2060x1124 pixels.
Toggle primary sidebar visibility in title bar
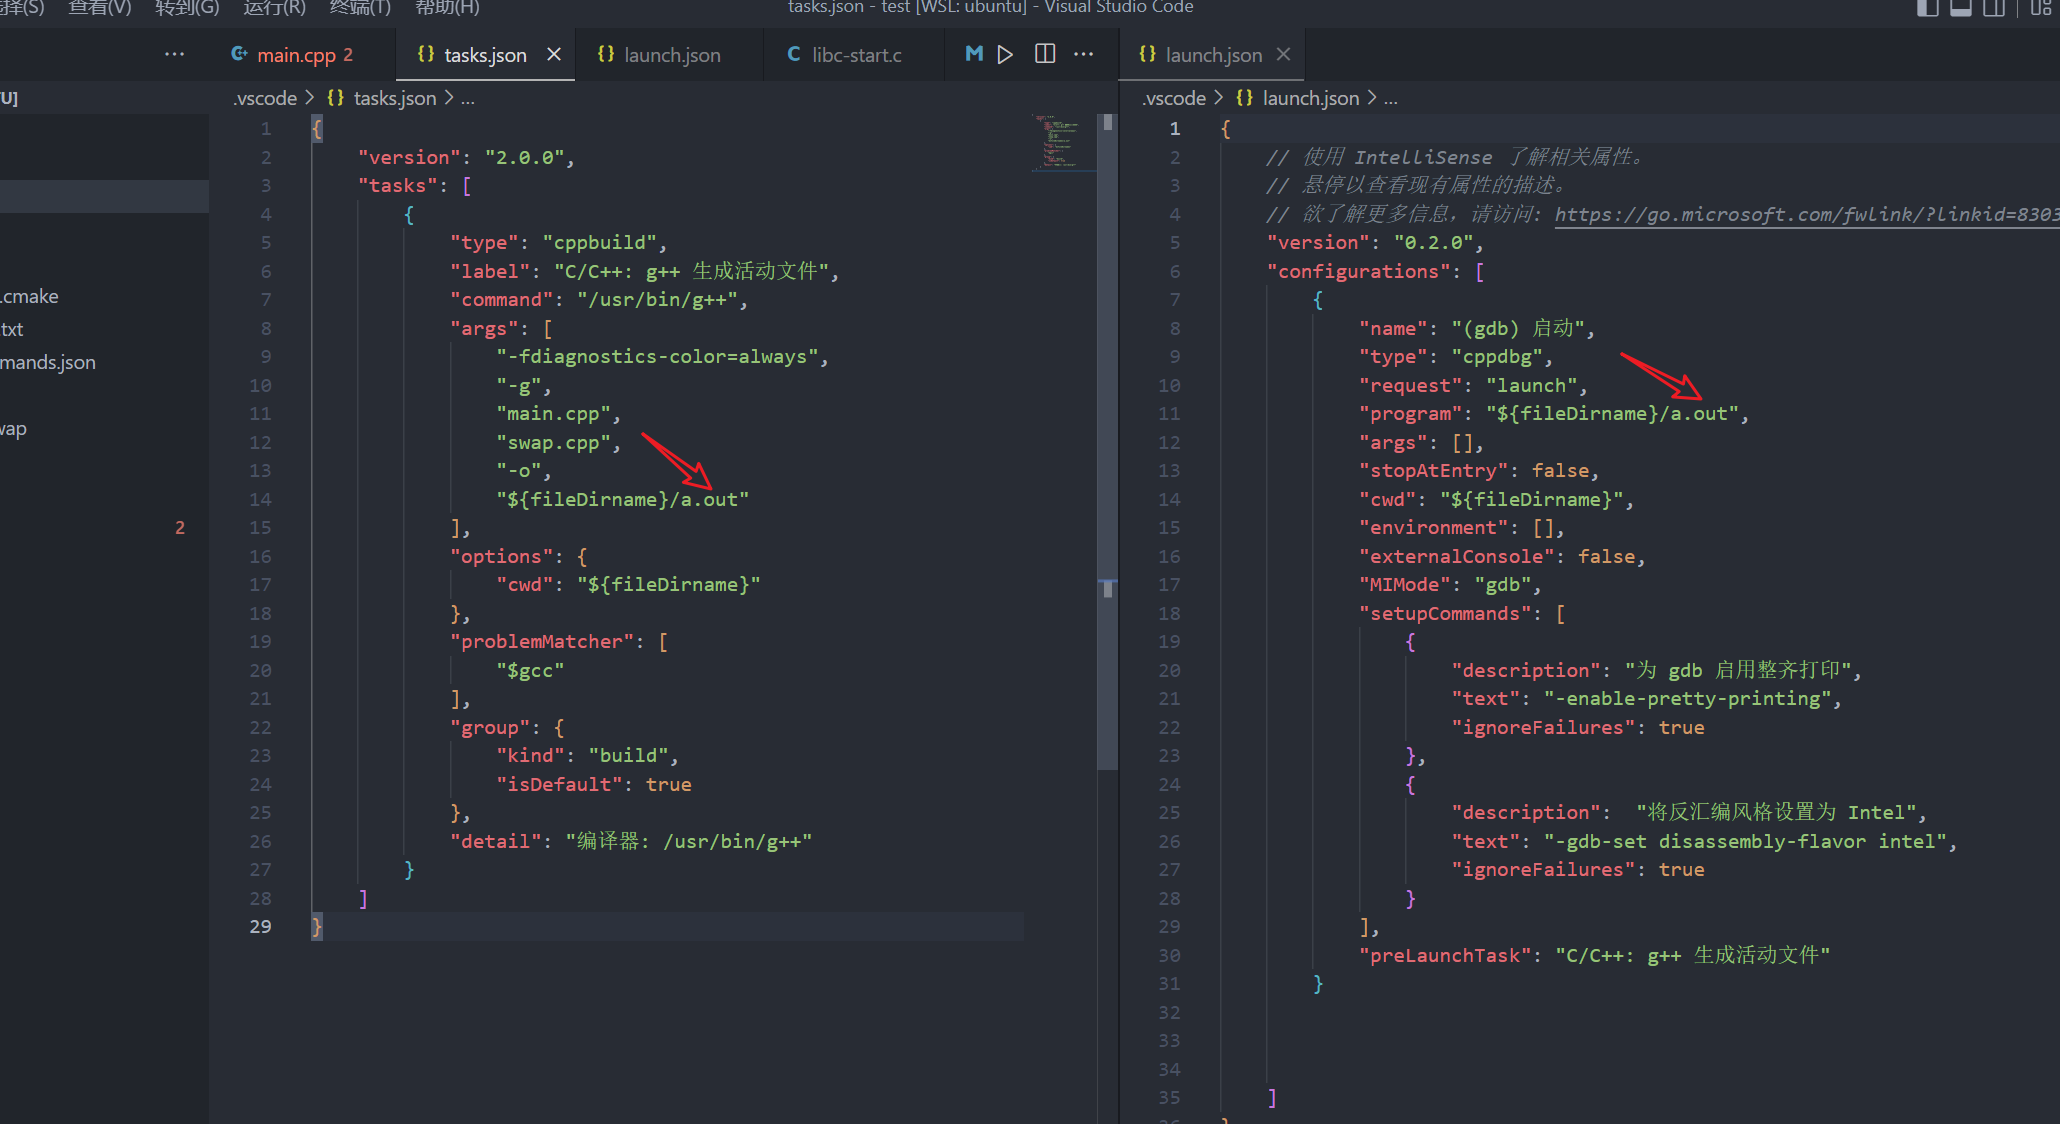click(x=1927, y=8)
